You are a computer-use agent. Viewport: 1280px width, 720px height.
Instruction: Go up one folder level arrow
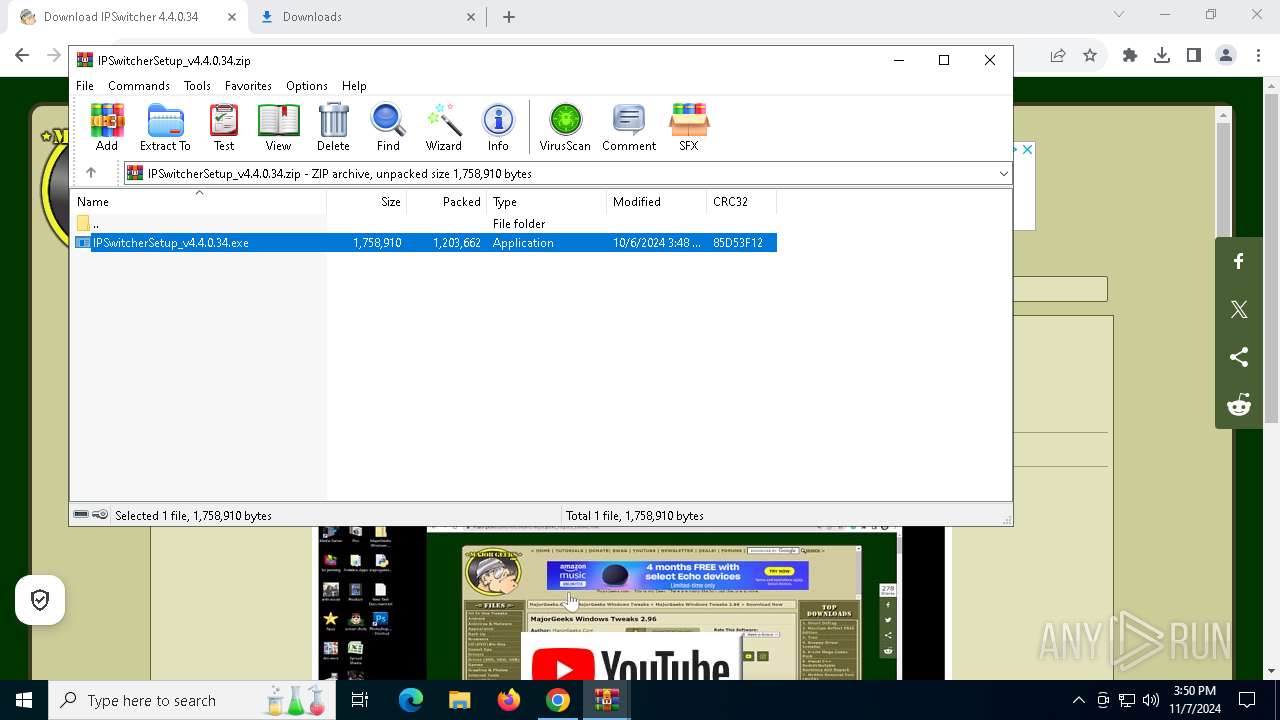tap(91, 173)
